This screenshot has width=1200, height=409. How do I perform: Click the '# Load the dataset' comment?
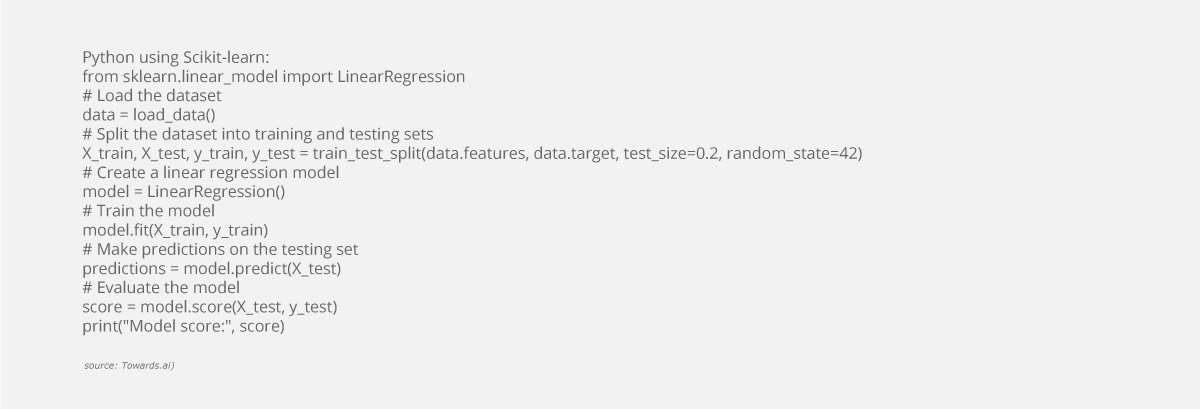tap(152, 96)
